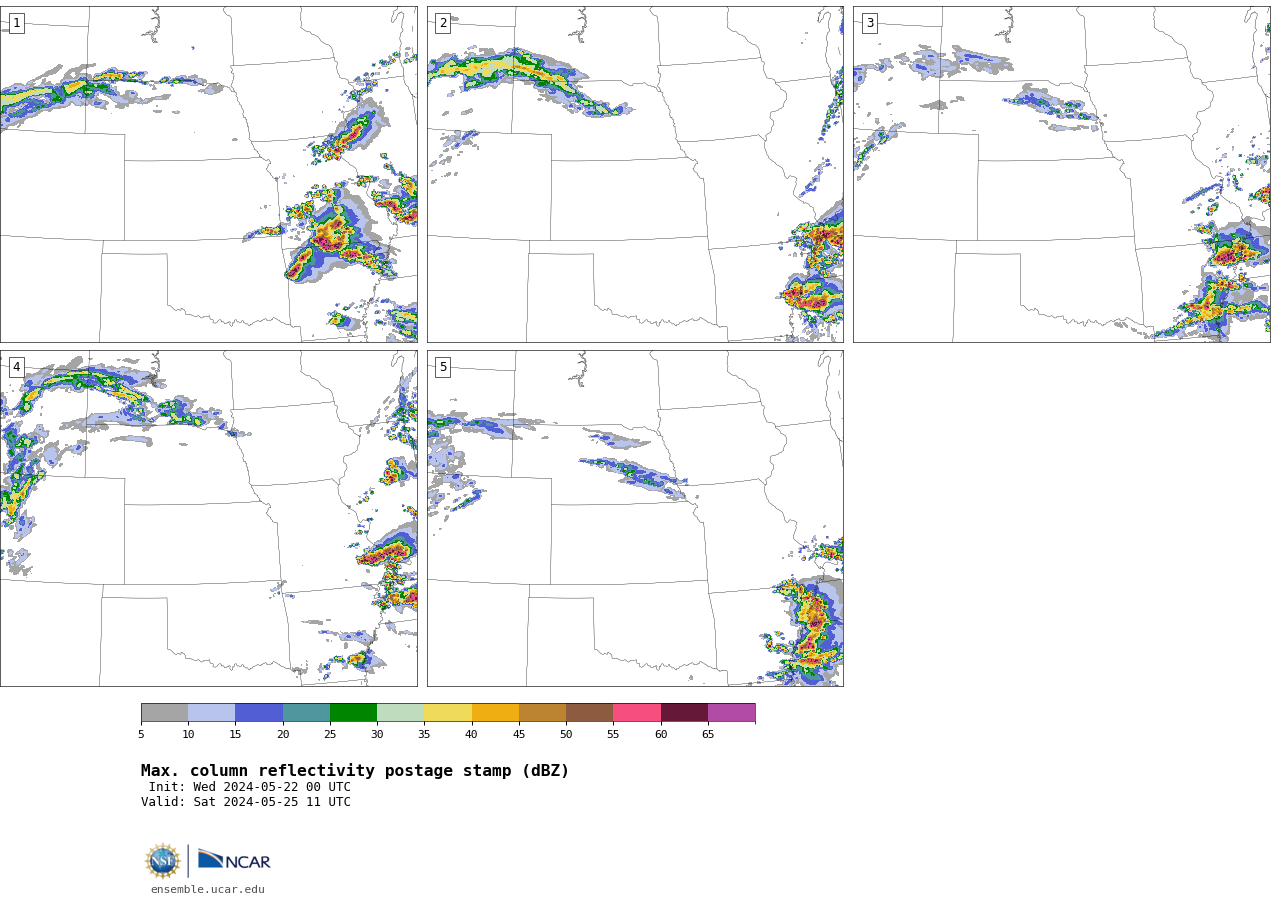Viewport: 1280px width, 901px height.
Task: Click the NCAR logo
Action: point(234,860)
